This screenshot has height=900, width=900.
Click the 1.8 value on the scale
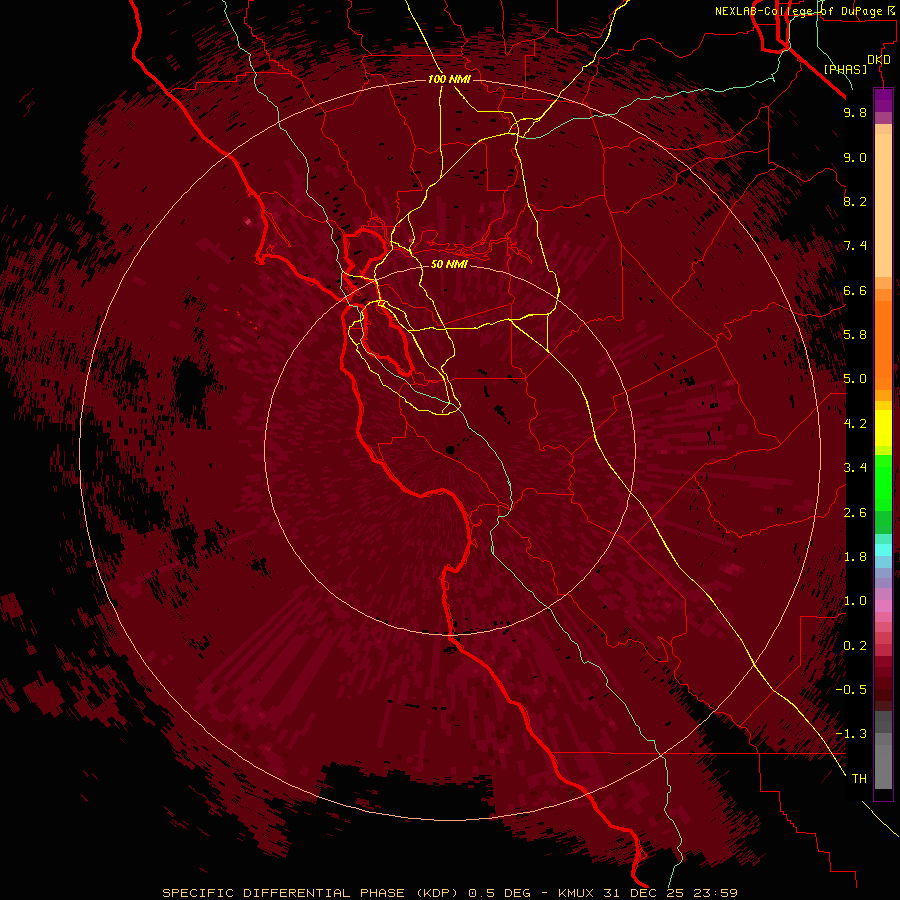[855, 557]
